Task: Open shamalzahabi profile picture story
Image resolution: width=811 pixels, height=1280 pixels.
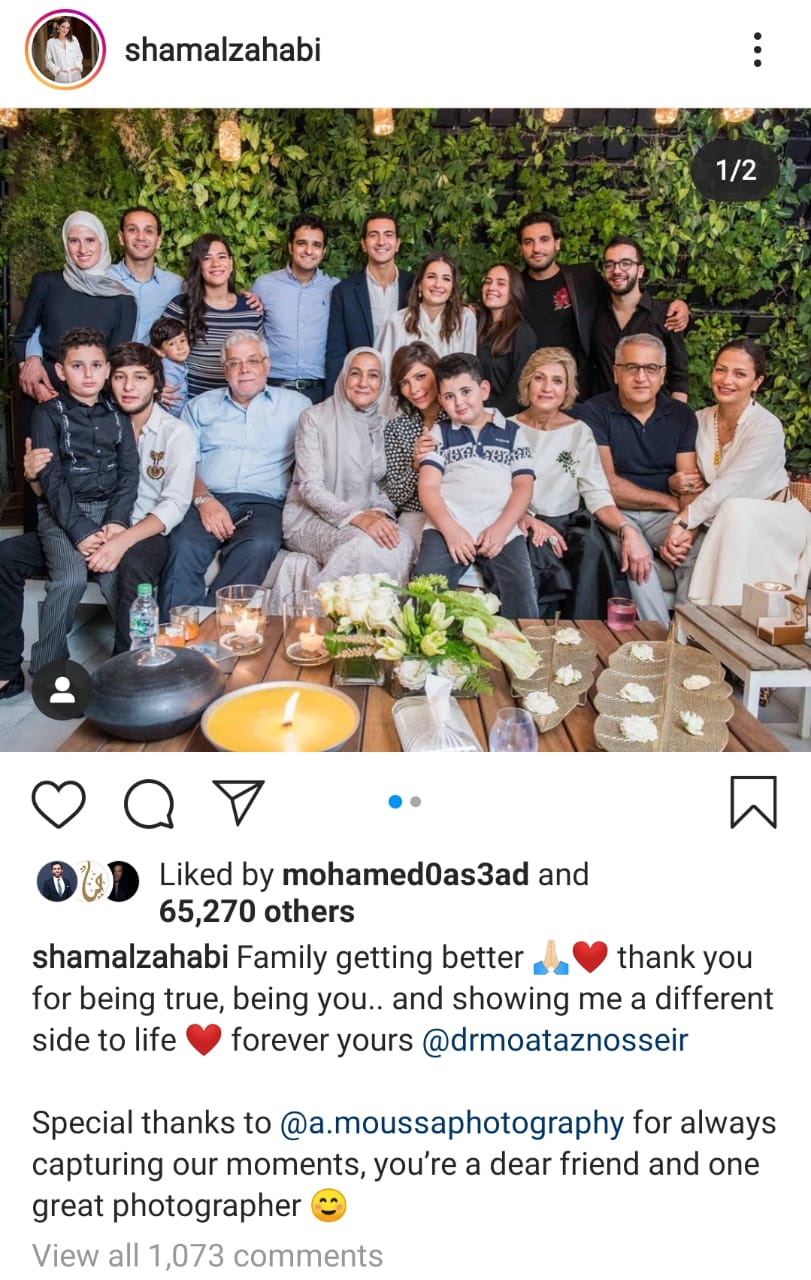Action: 65,50
